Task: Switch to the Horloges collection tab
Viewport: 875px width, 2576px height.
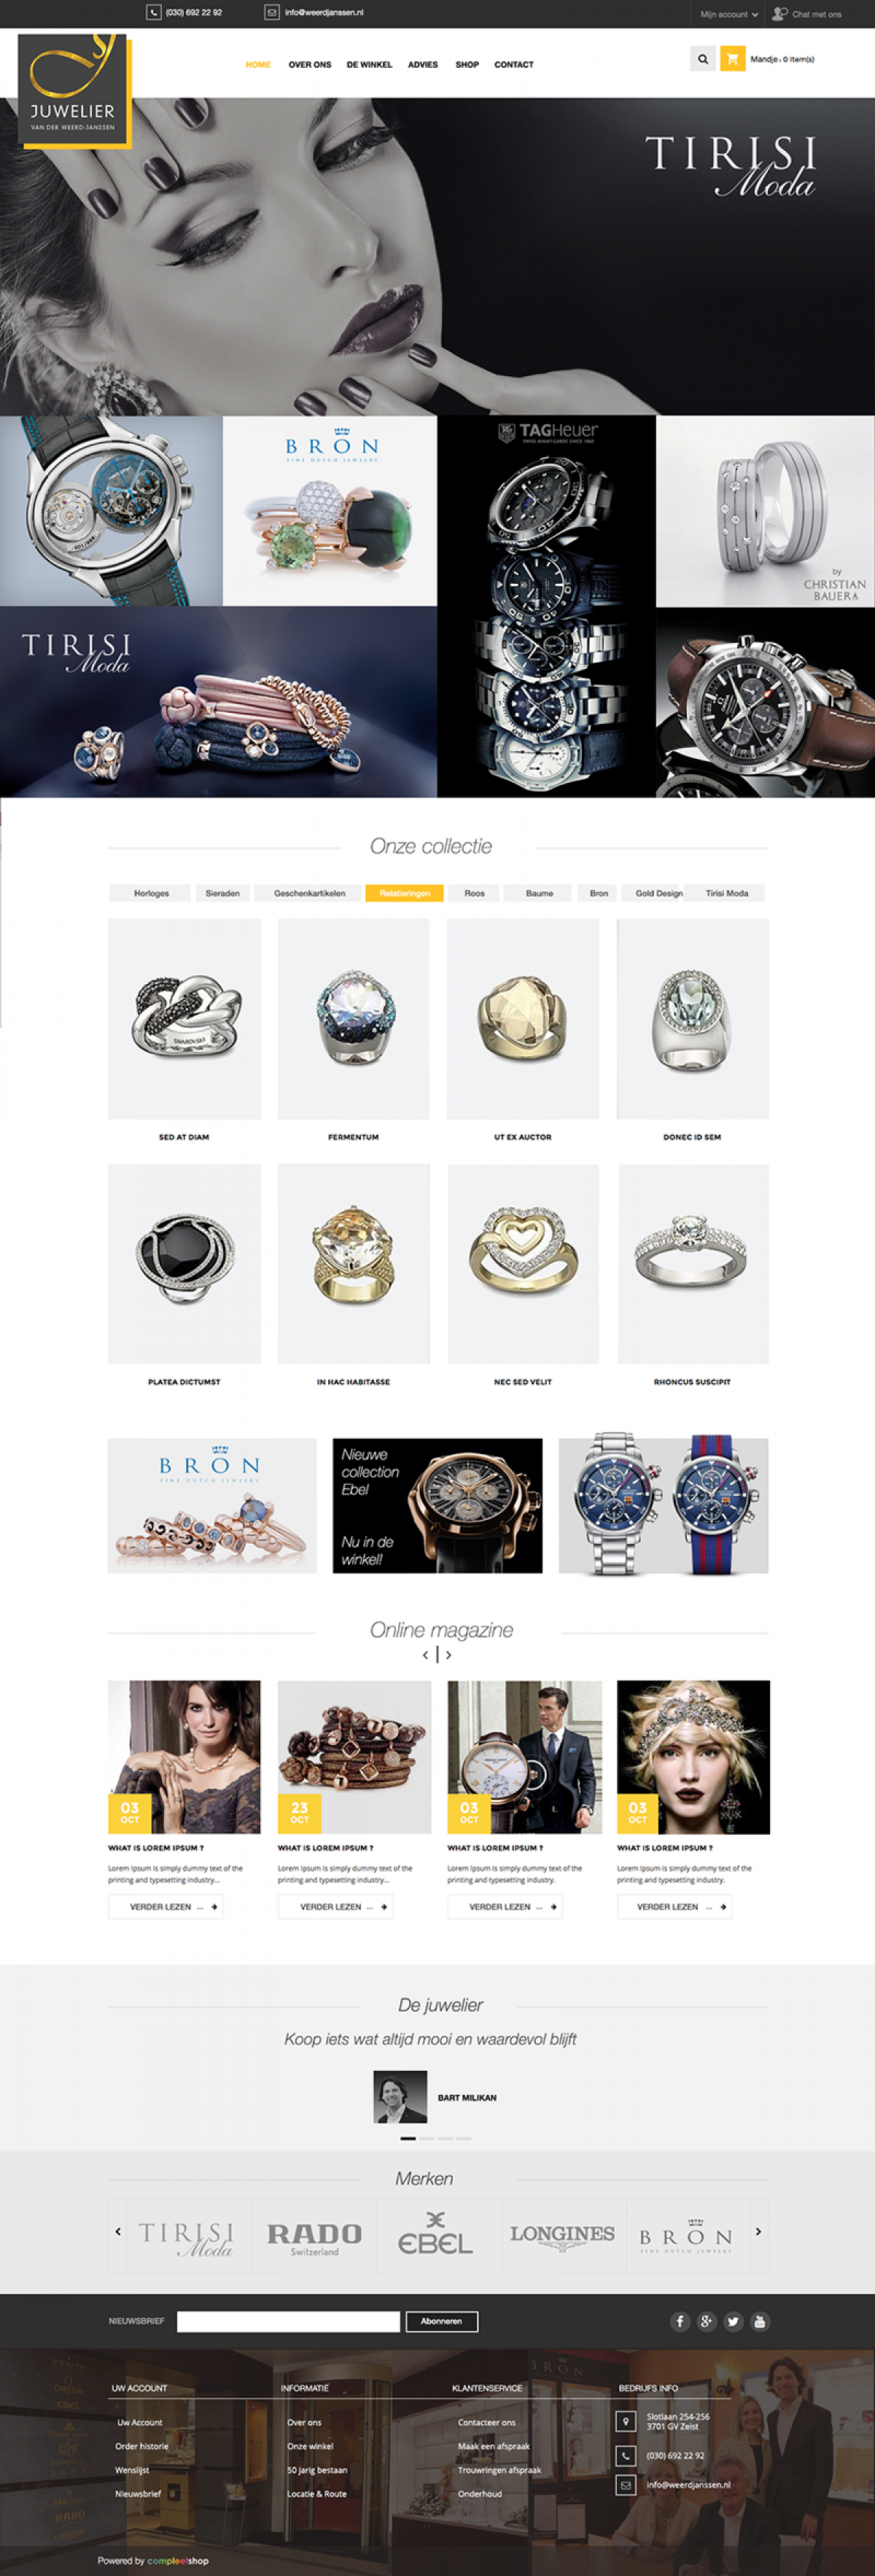Action: coord(151,893)
